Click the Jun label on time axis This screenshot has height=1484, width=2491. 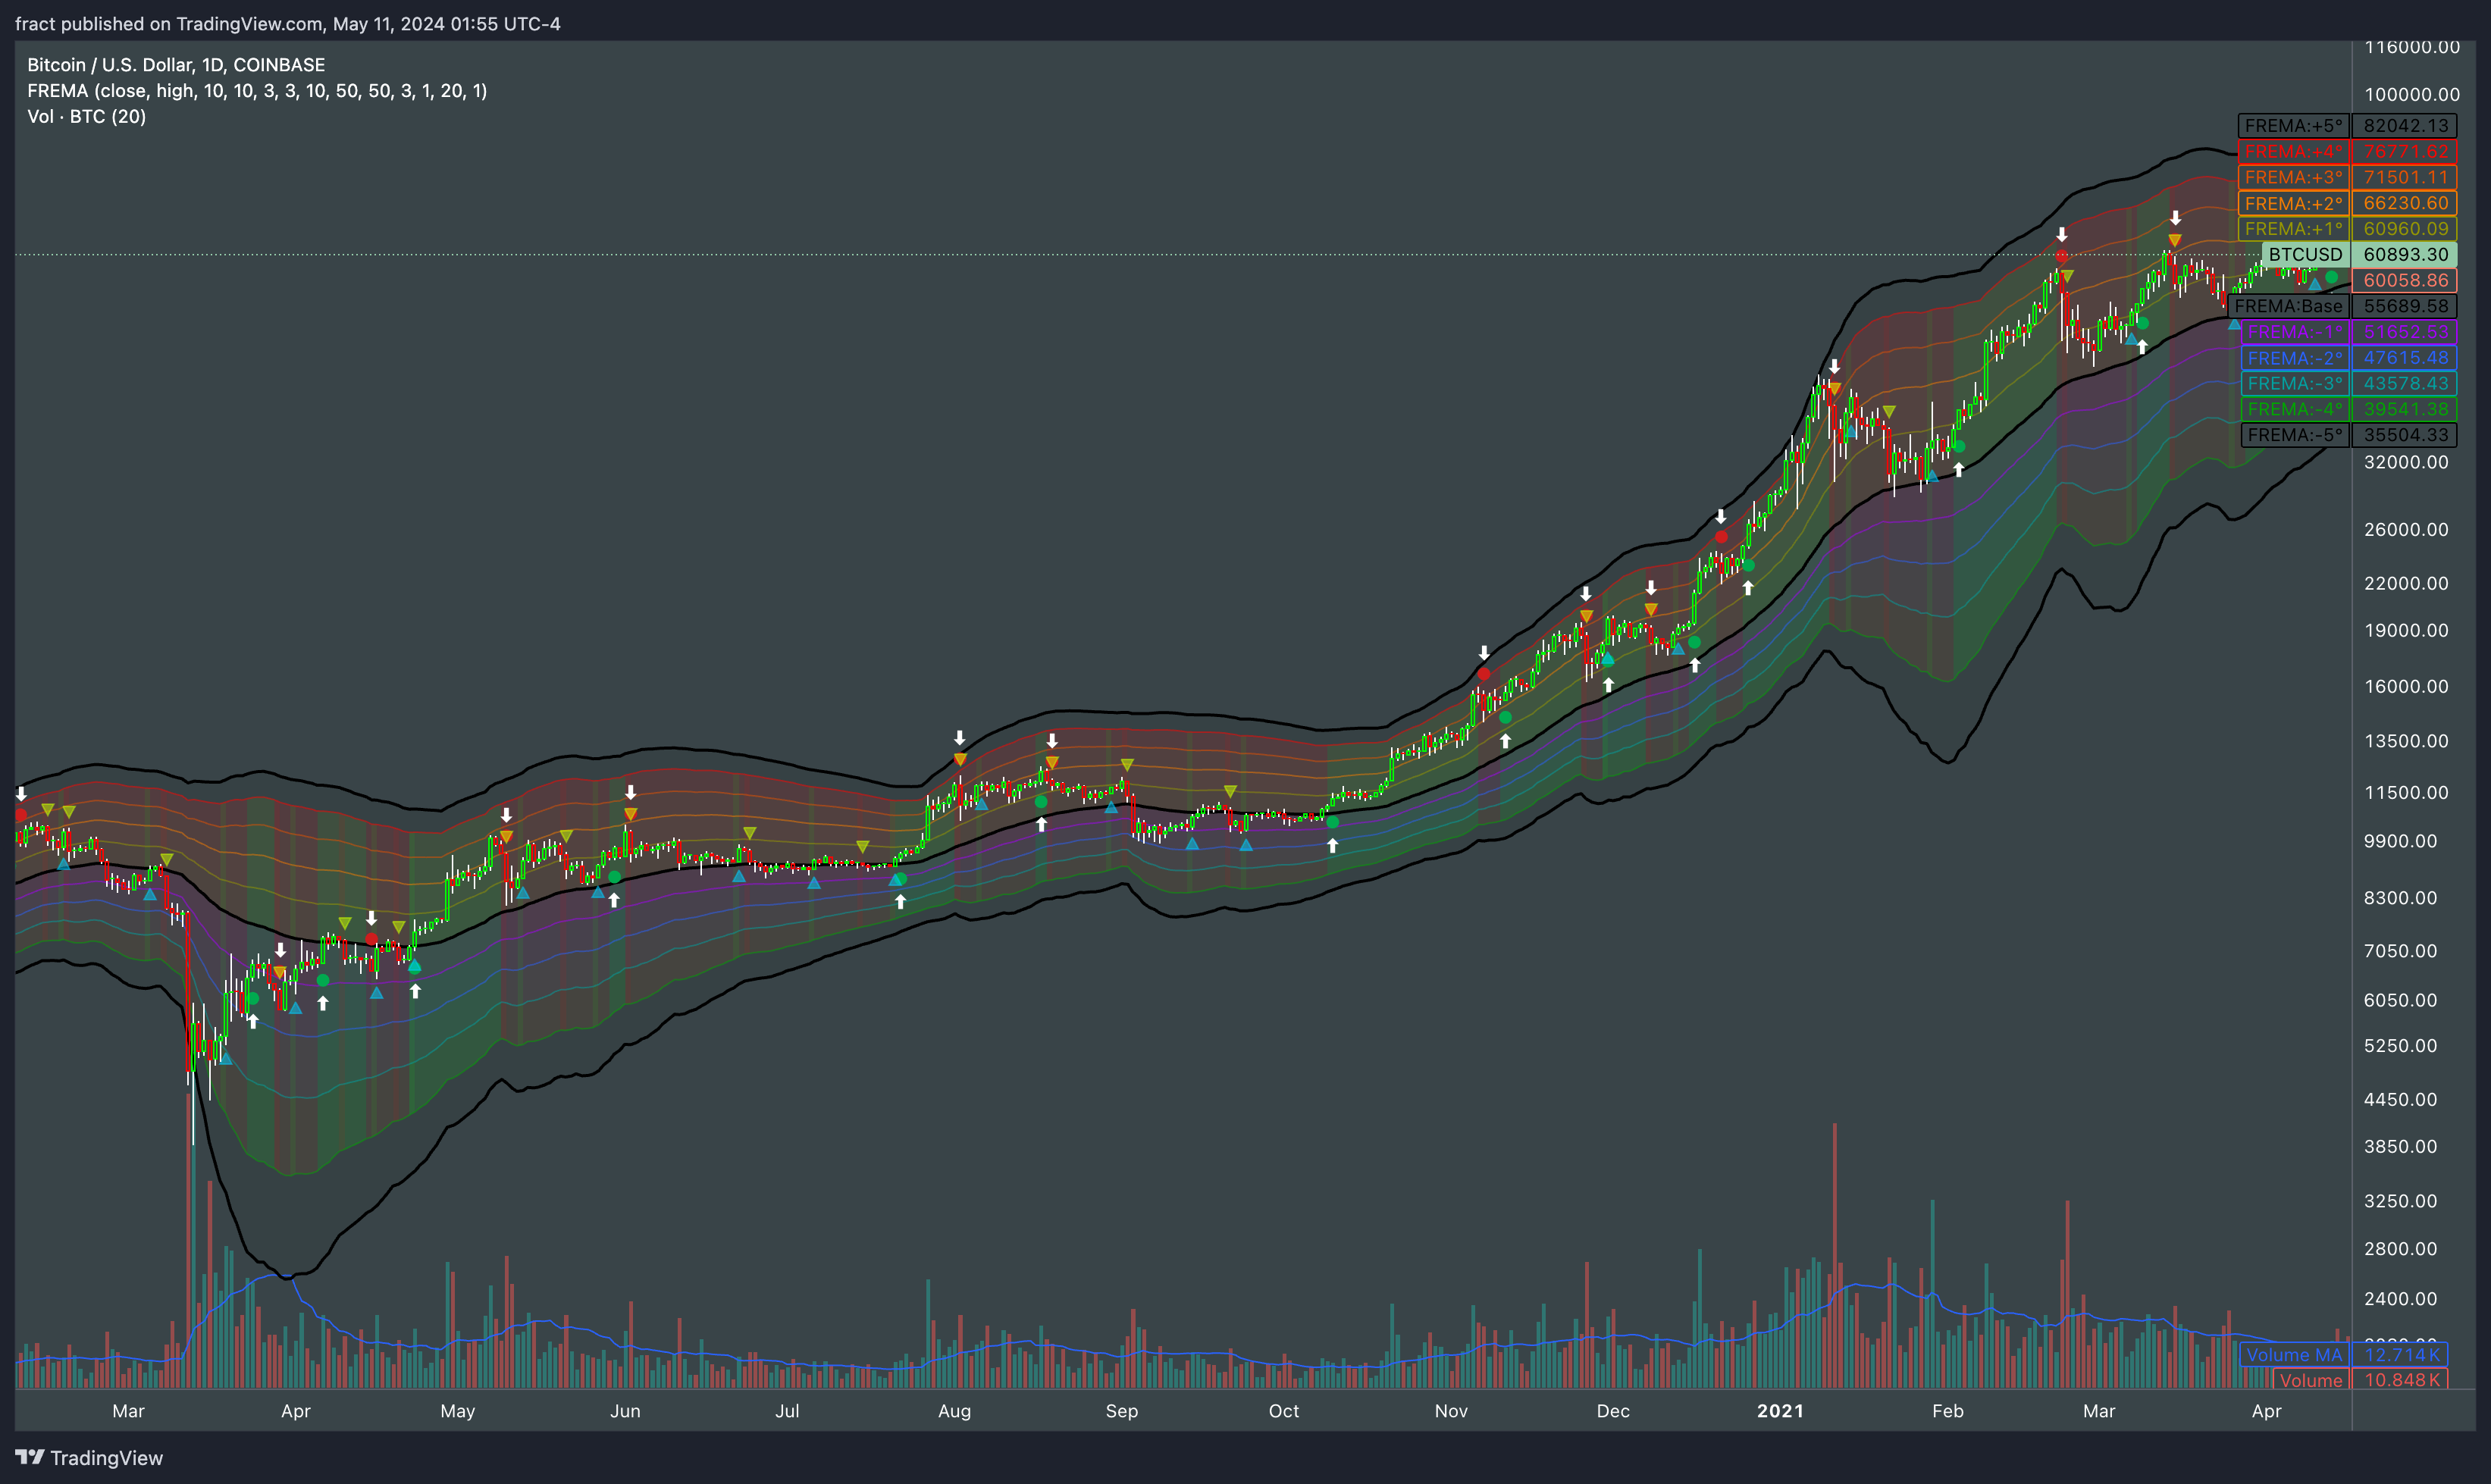(x=625, y=1411)
